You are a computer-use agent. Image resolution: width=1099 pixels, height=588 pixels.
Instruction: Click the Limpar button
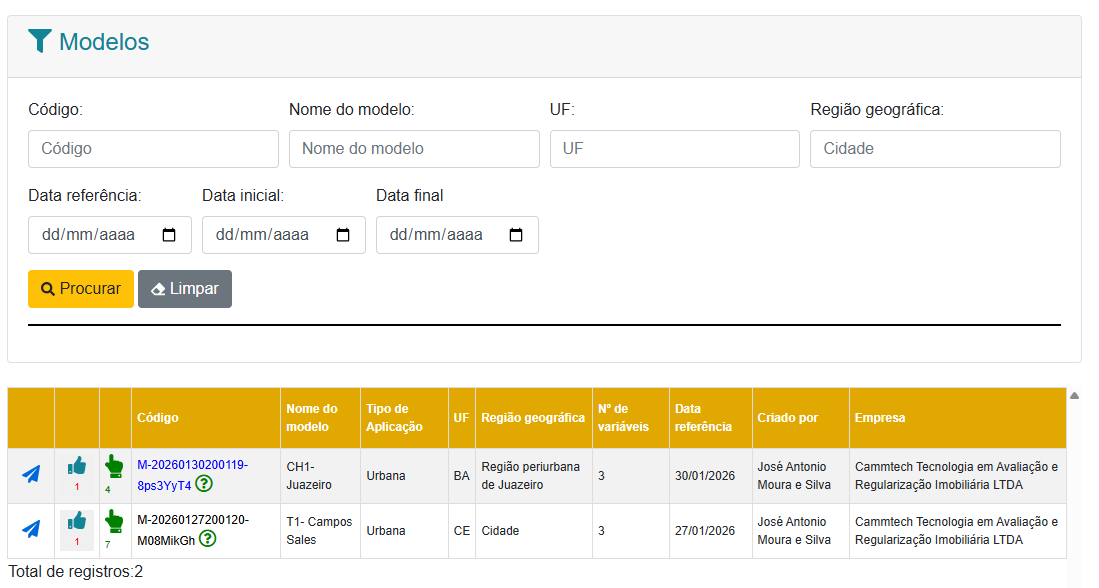click(185, 289)
